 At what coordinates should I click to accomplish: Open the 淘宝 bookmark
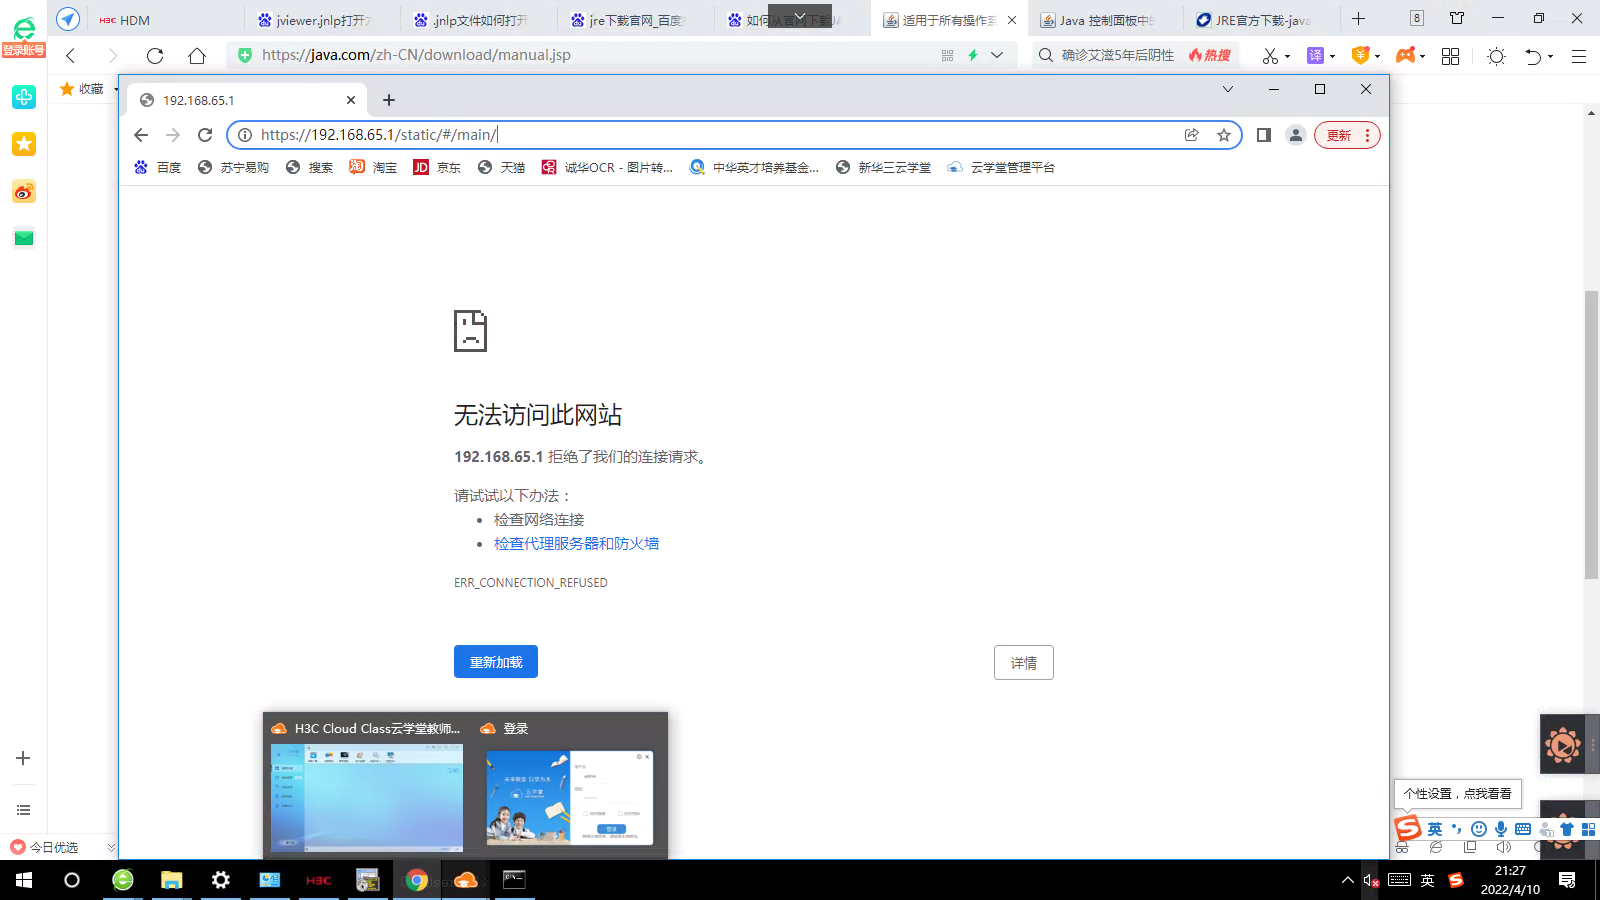tap(373, 167)
